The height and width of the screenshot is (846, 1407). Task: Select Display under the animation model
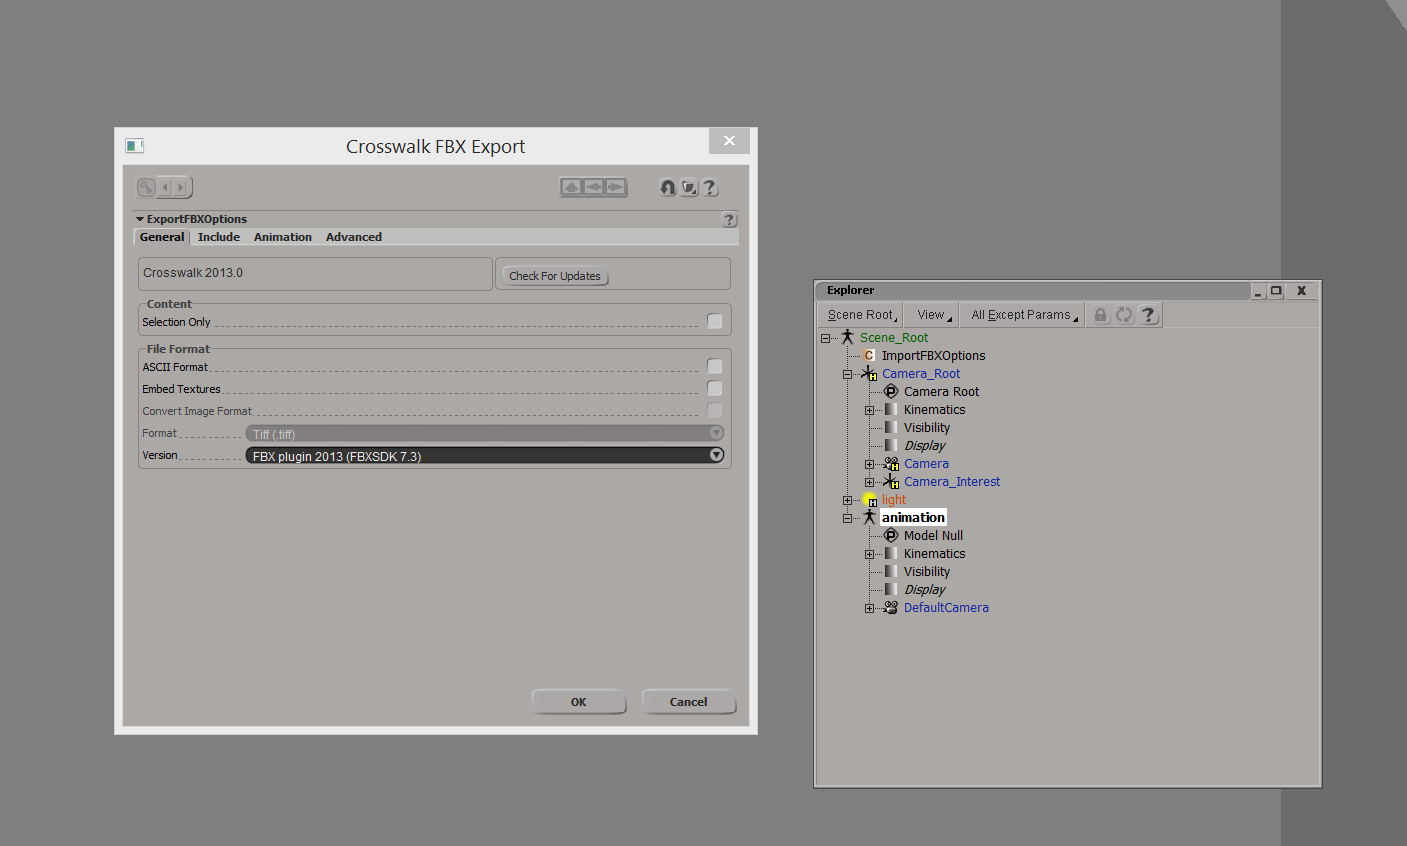[x=925, y=590]
